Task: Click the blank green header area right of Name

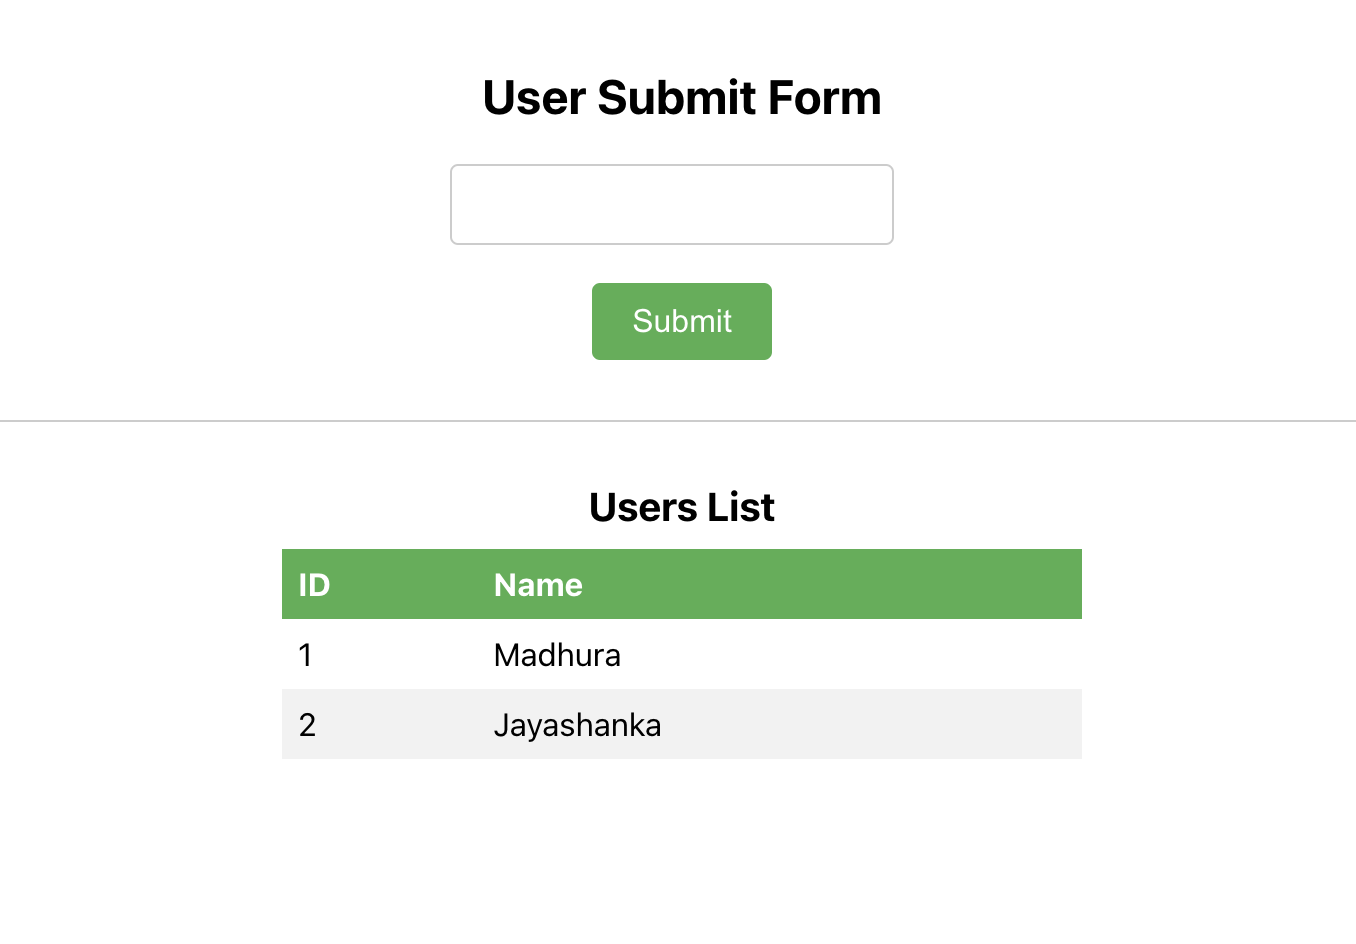Action: point(850,585)
